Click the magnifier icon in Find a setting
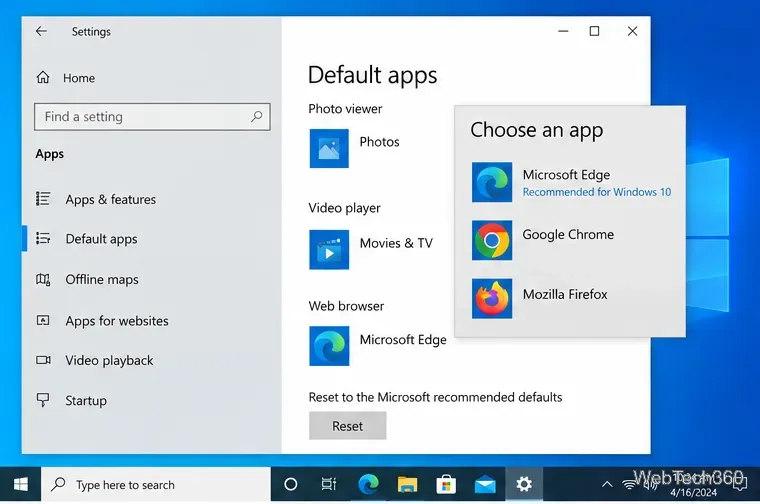760x504 pixels. click(x=256, y=116)
